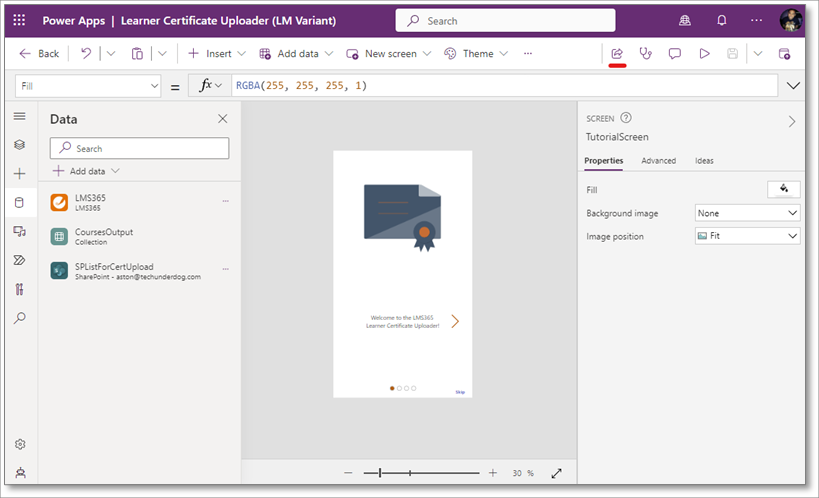819x498 pixels.
Task: Open the Fill property selector dropdown
Action: pyautogui.click(x=88, y=86)
